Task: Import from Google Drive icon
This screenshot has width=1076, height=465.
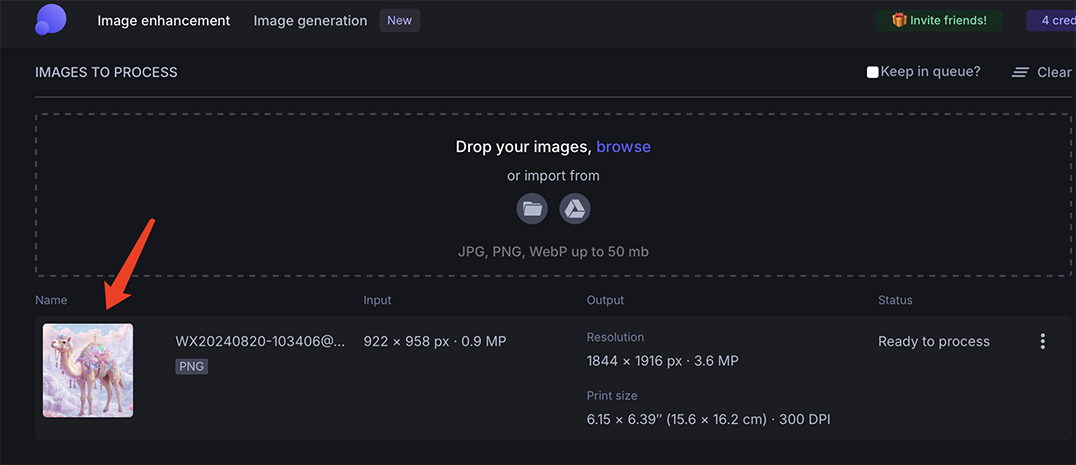Action: [x=575, y=209]
